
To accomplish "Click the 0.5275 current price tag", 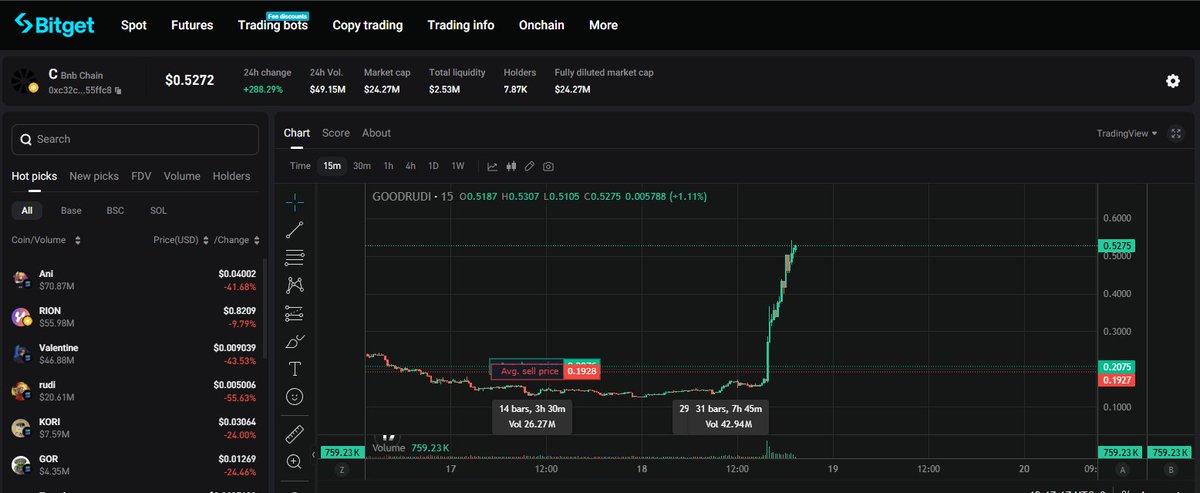I will coord(1116,245).
